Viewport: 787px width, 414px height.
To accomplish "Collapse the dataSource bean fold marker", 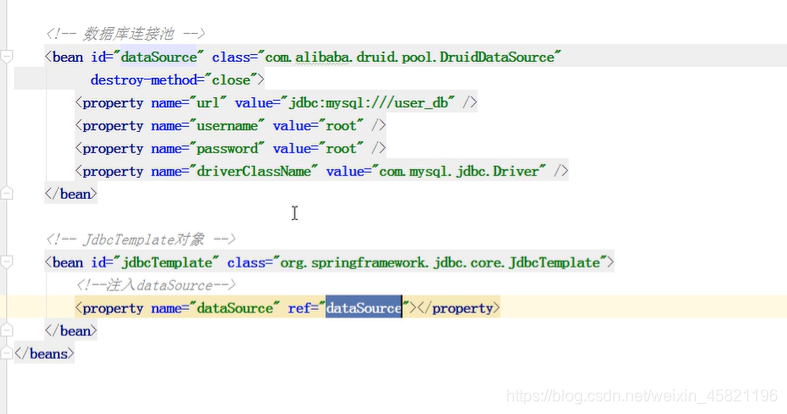I will pyautogui.click(x=7, y=57).
